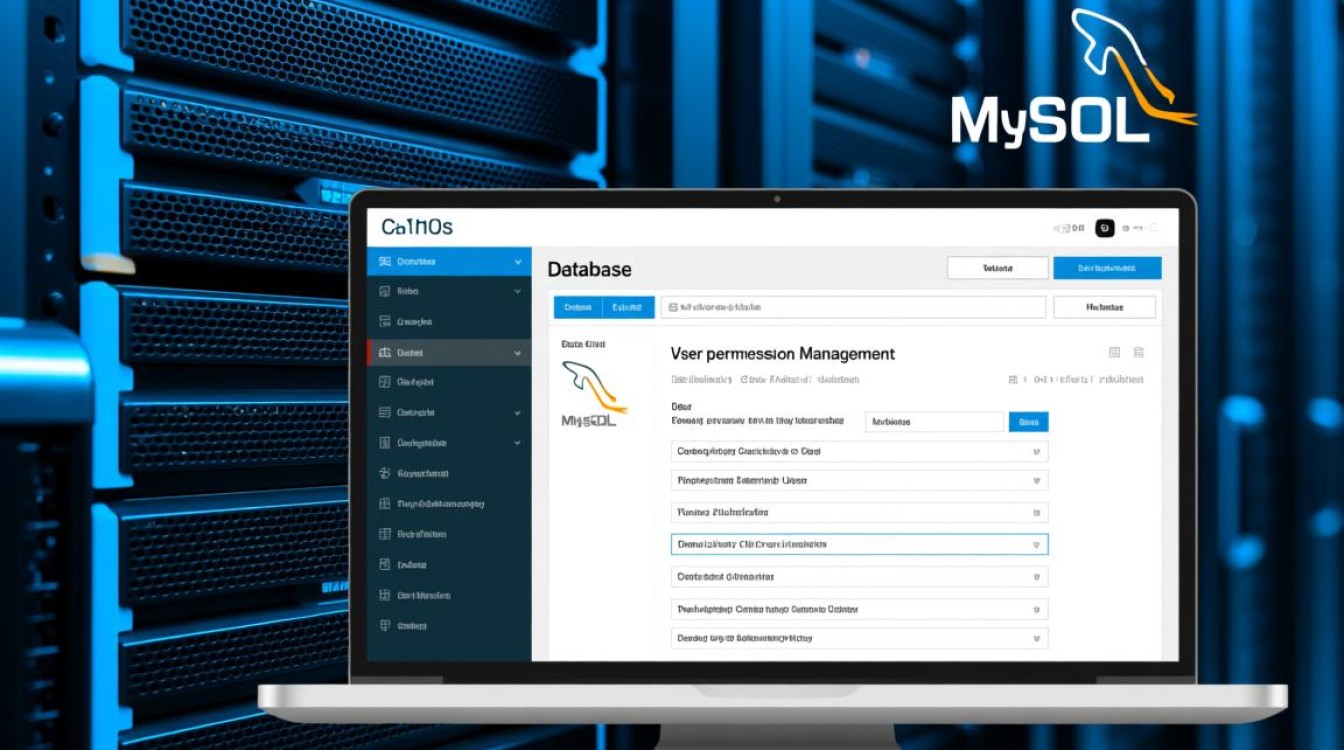This screenshot has width=1344, height=750.
Task: Click the small blue button beside the user input
Action: (x=1028, y=422)
